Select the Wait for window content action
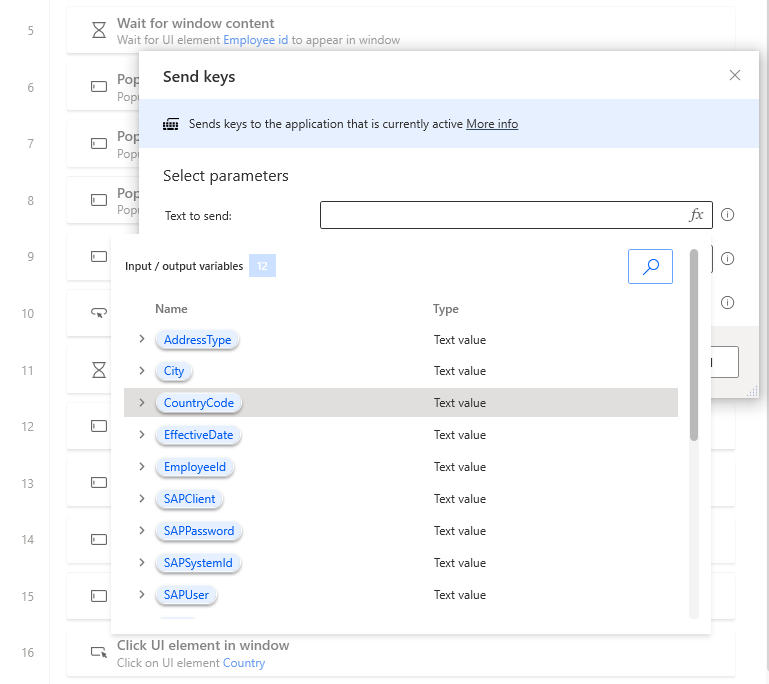Image resolution: width=769 pixels, height=684 pixels. click(401, 30)
